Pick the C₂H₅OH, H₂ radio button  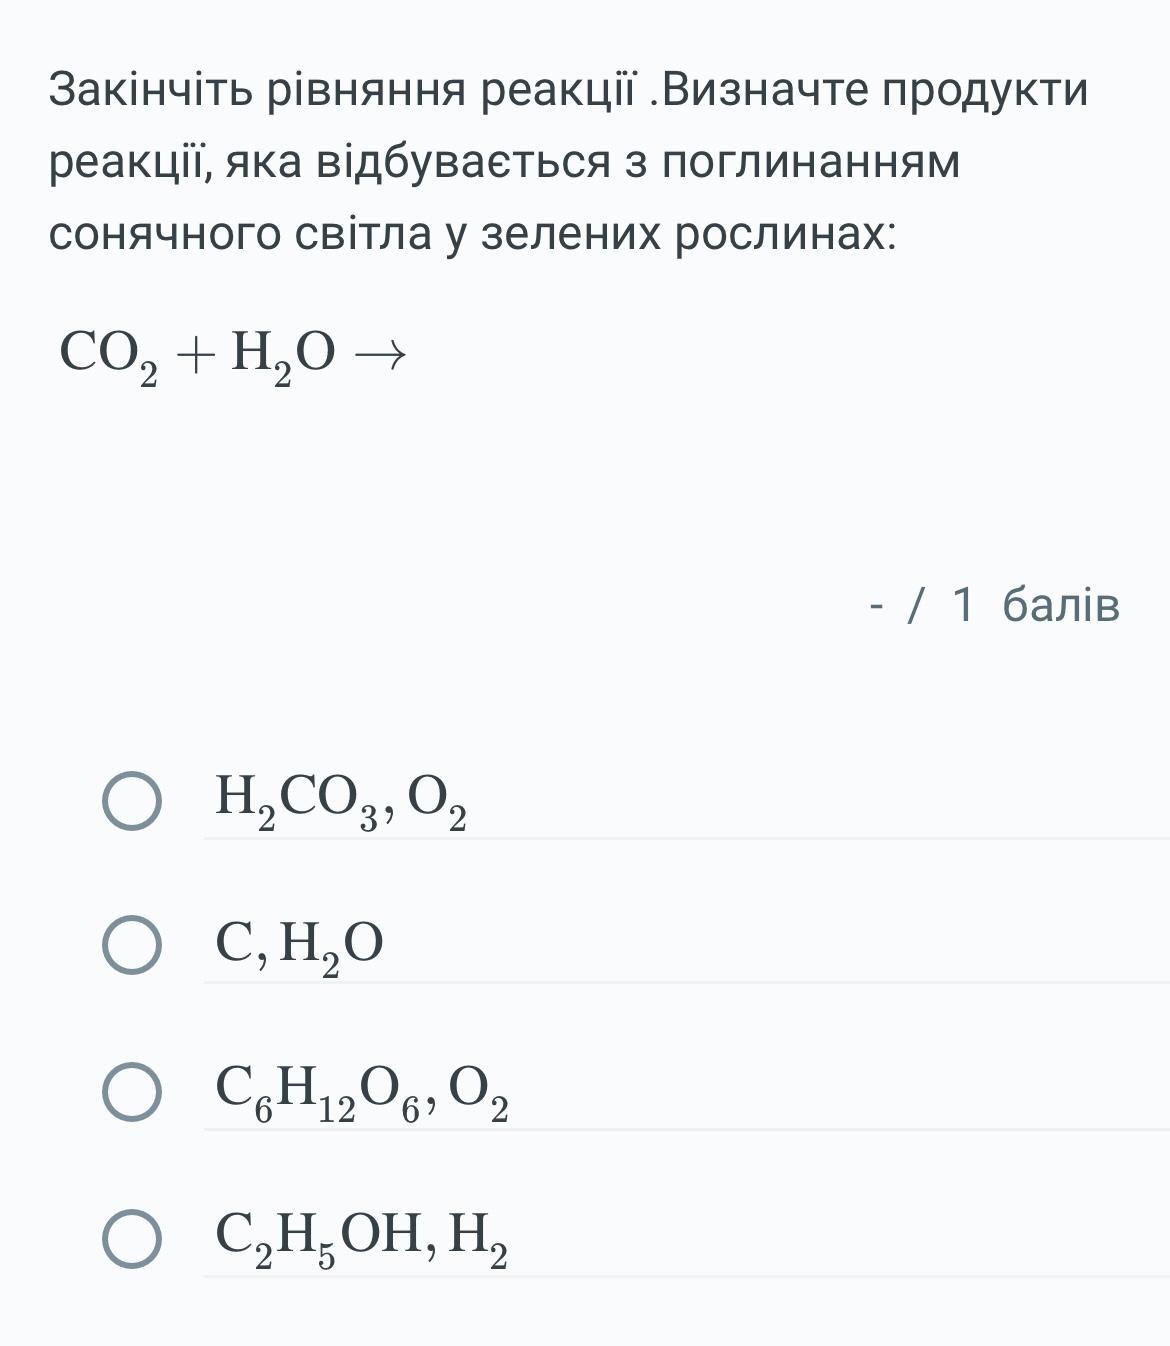click(x=131, y=1239)
